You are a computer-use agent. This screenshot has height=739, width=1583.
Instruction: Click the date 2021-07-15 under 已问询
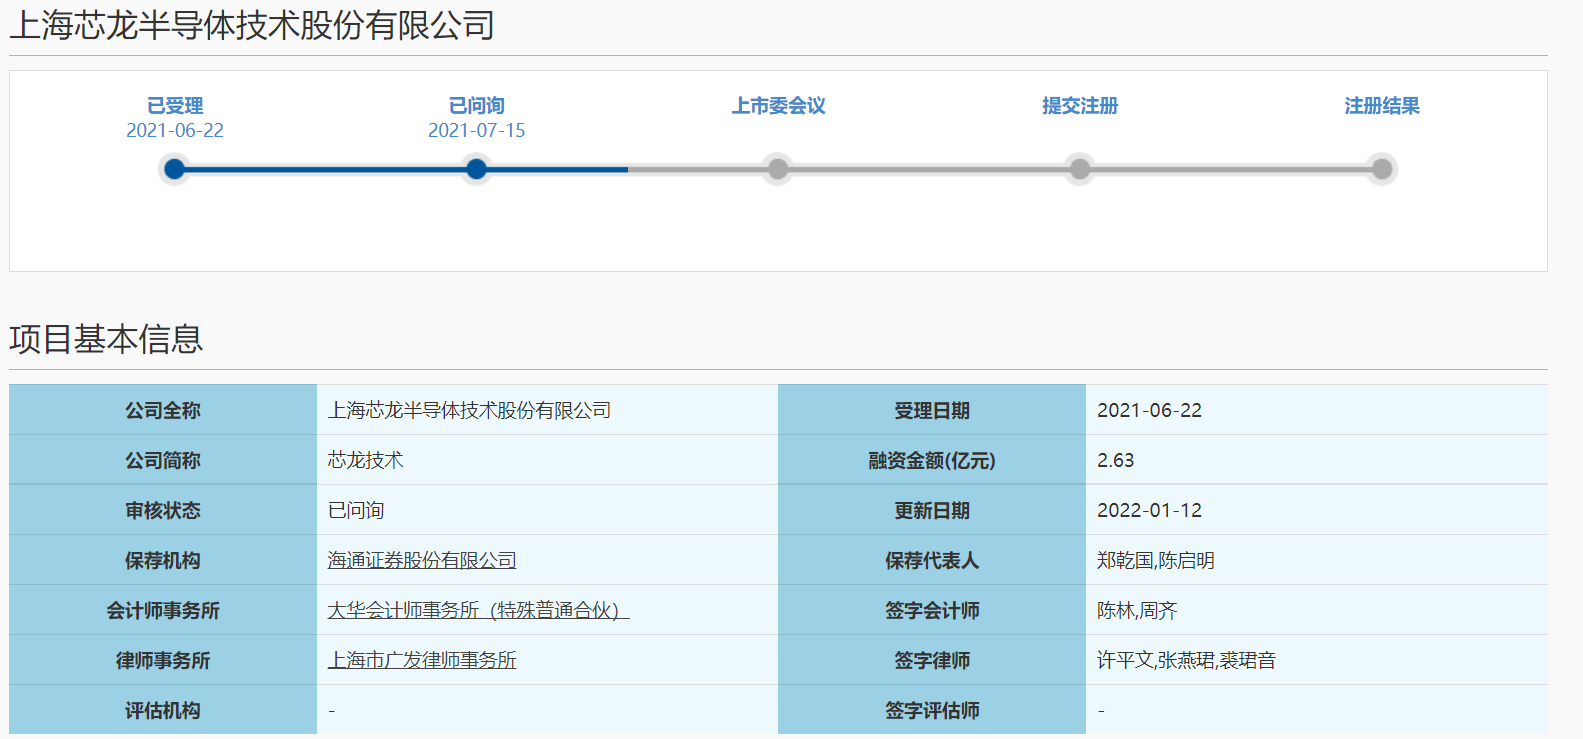476,131
